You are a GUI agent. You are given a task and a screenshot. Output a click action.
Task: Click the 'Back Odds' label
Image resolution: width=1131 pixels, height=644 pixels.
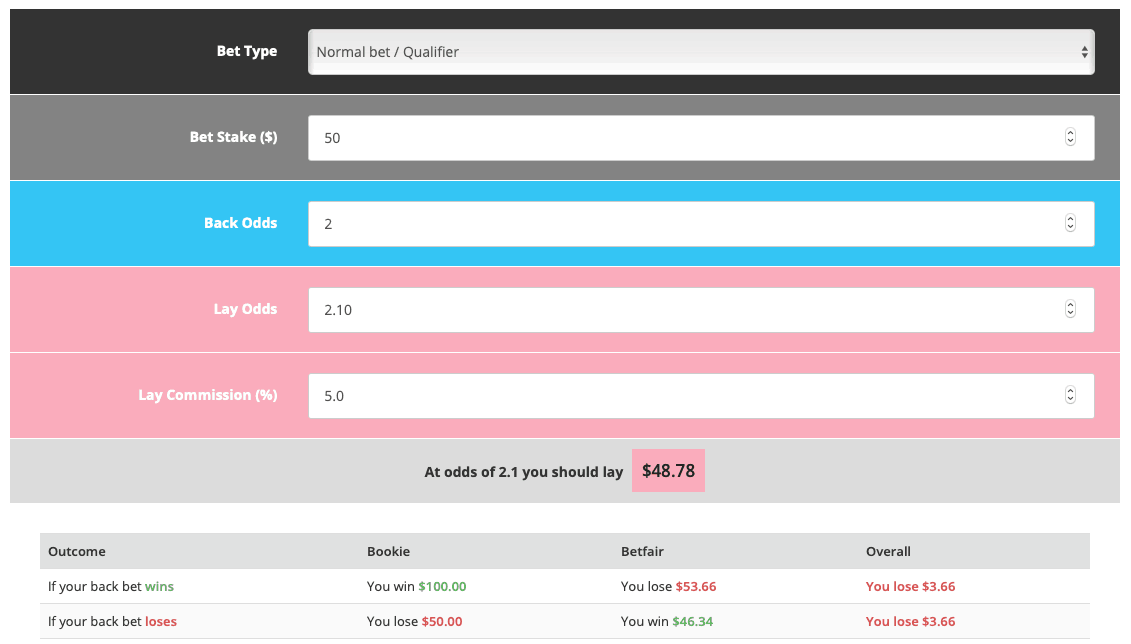click(240, 223)
